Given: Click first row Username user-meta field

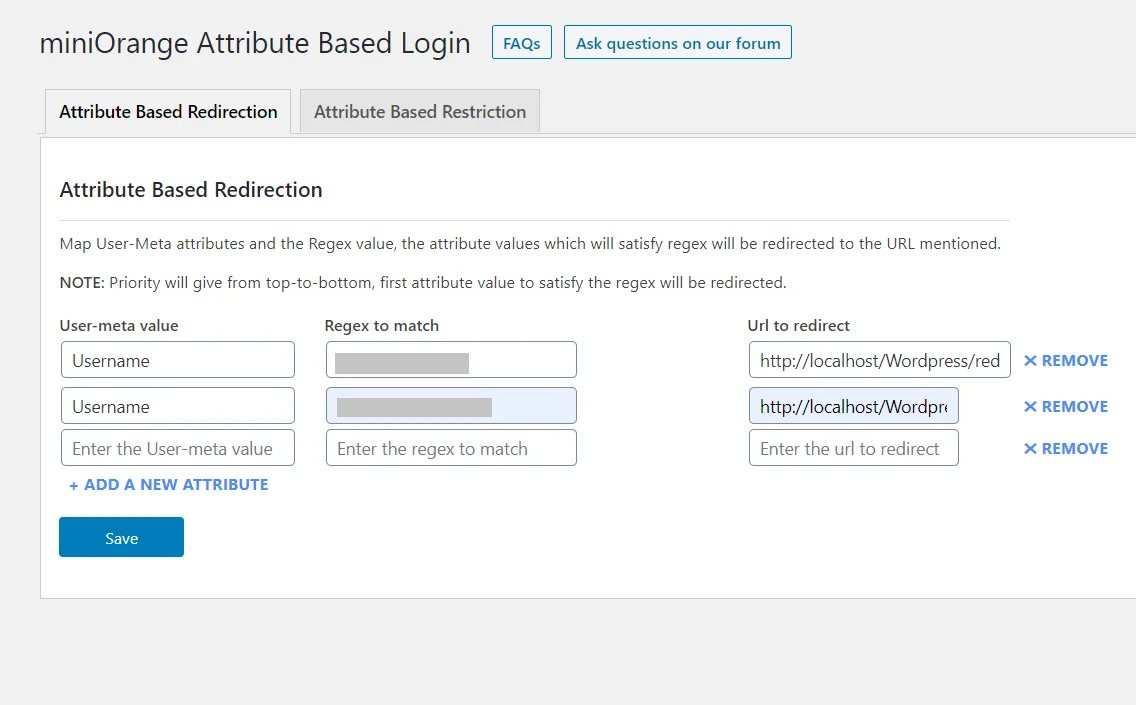Looking at the screenshot, I should click(178, 360).
